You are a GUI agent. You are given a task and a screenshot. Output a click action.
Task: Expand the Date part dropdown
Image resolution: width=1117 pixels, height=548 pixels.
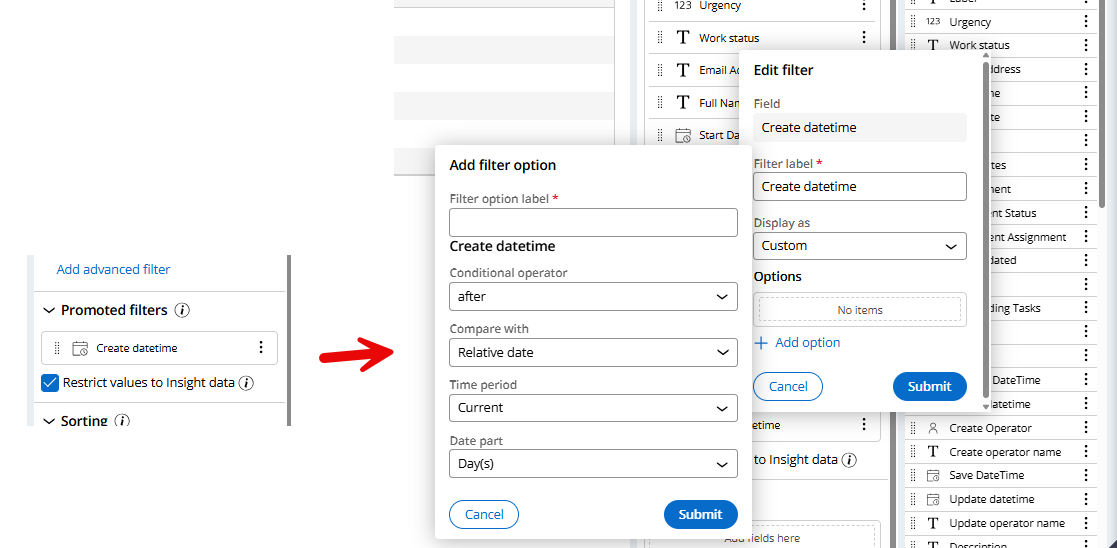tap(593, 464)
